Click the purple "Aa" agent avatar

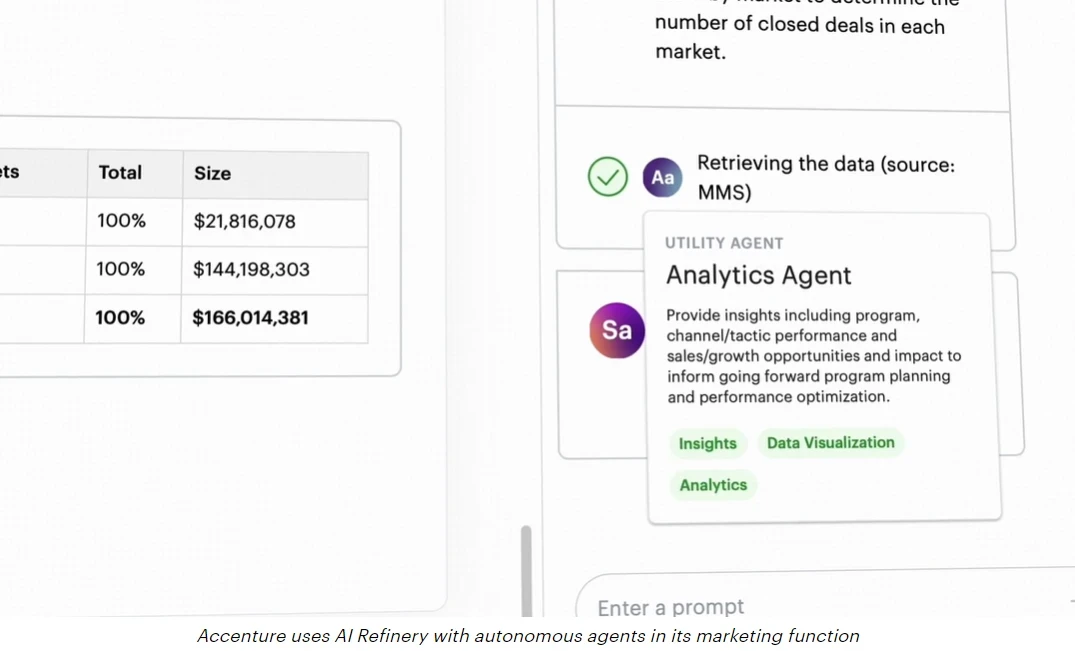tap(662, 177)
